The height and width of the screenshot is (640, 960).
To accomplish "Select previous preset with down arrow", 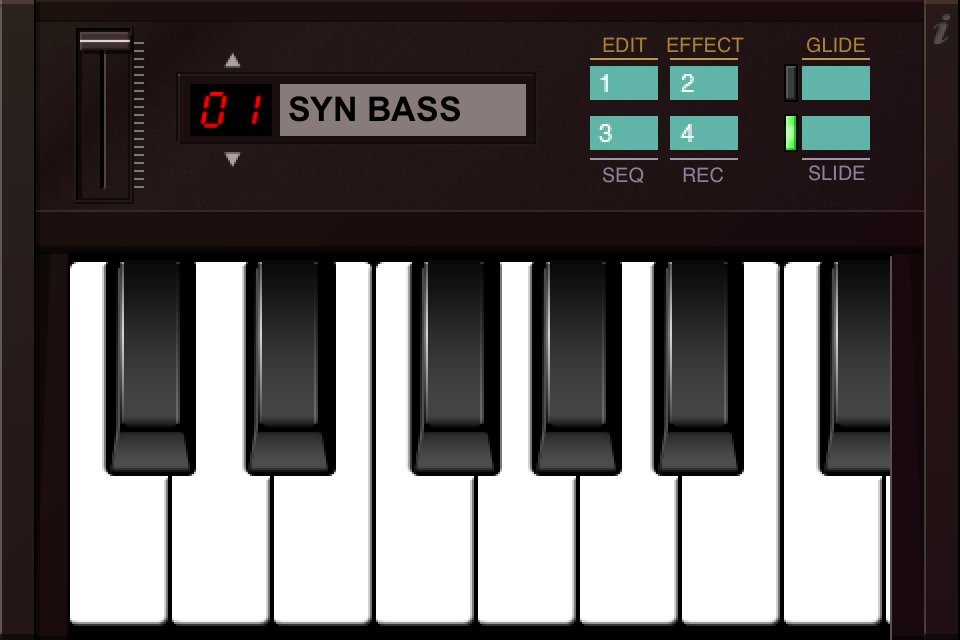I will click(233, 159).
